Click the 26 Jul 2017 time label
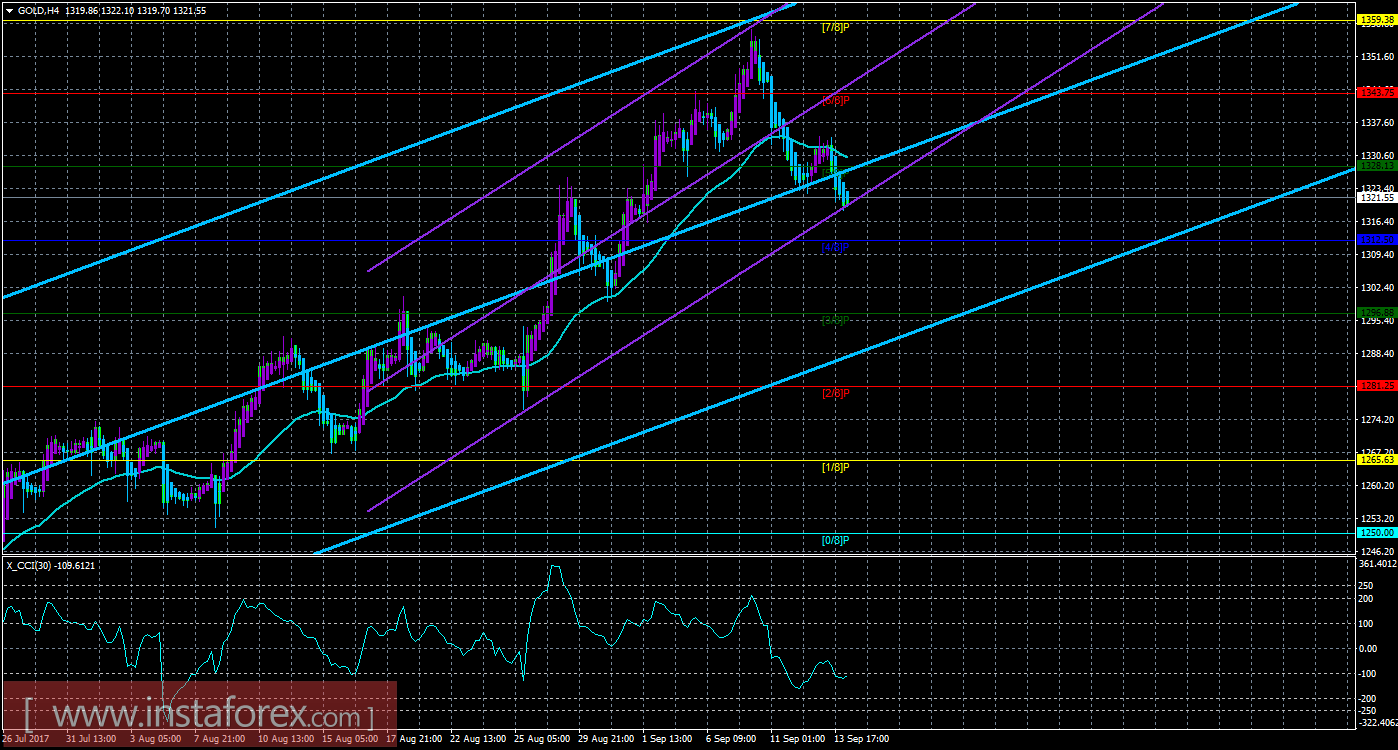 tap(24, 739)
